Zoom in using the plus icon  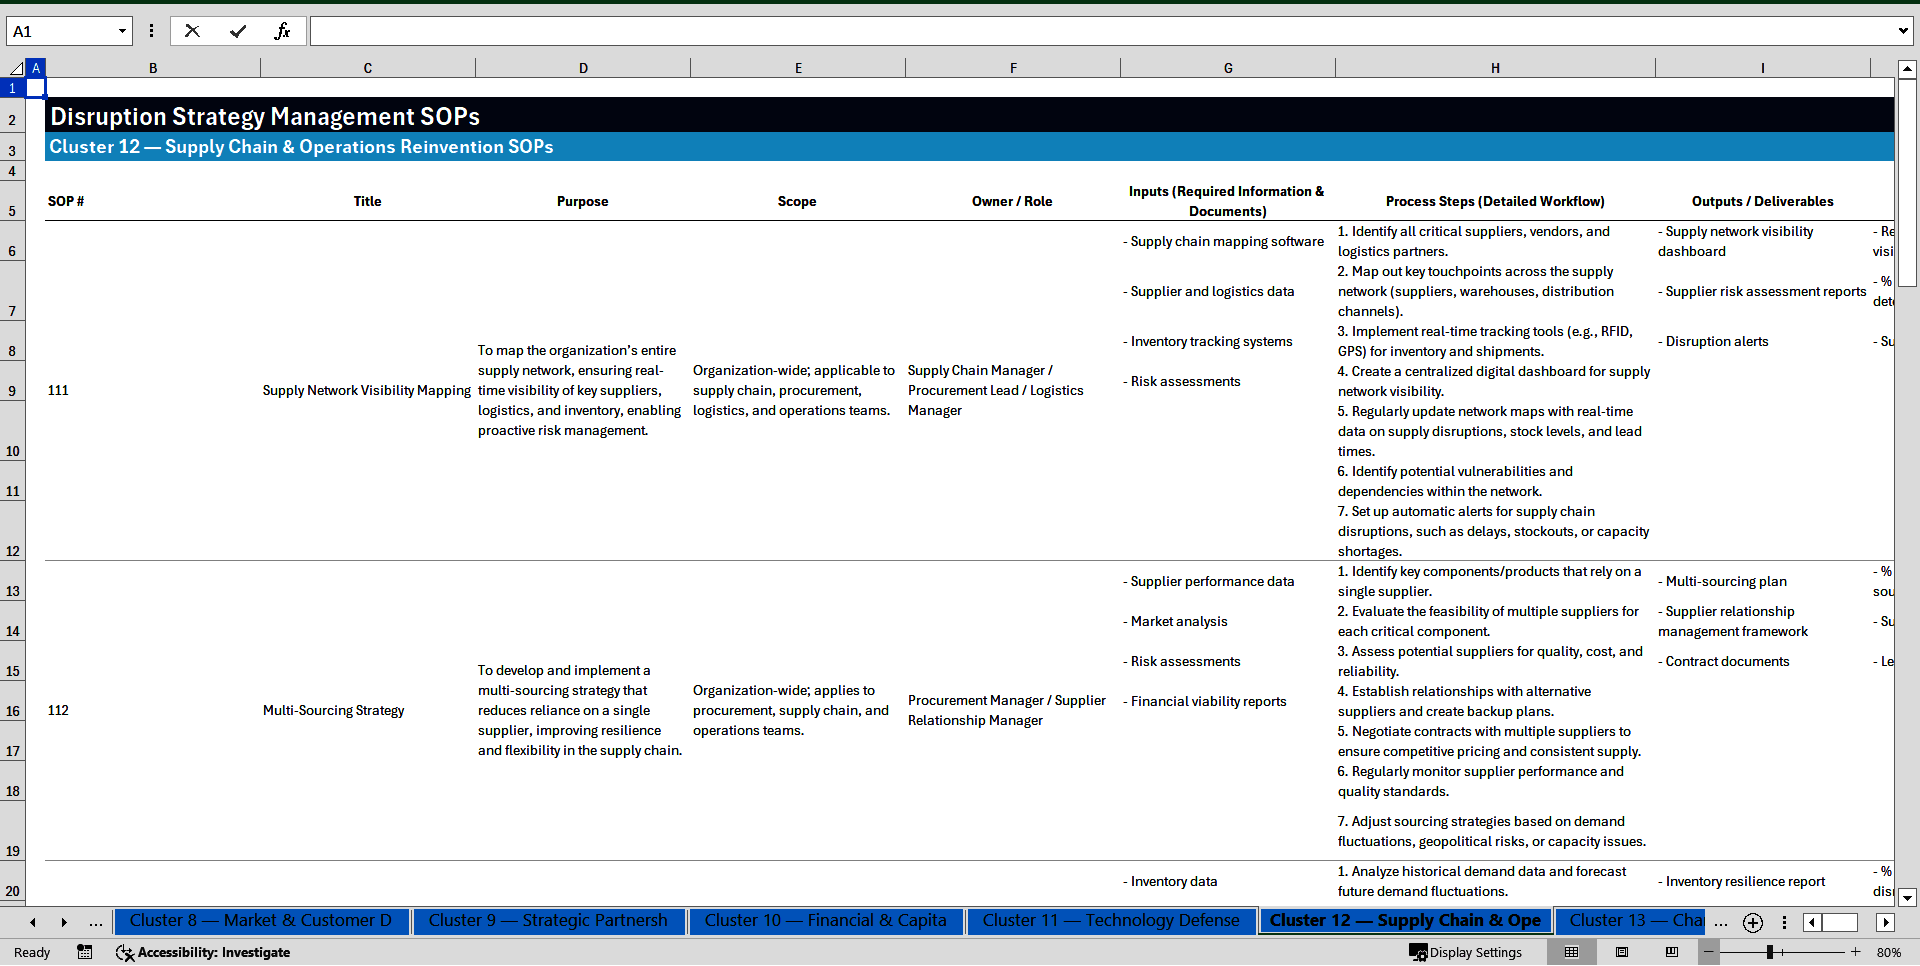[x=1855, y=952]
